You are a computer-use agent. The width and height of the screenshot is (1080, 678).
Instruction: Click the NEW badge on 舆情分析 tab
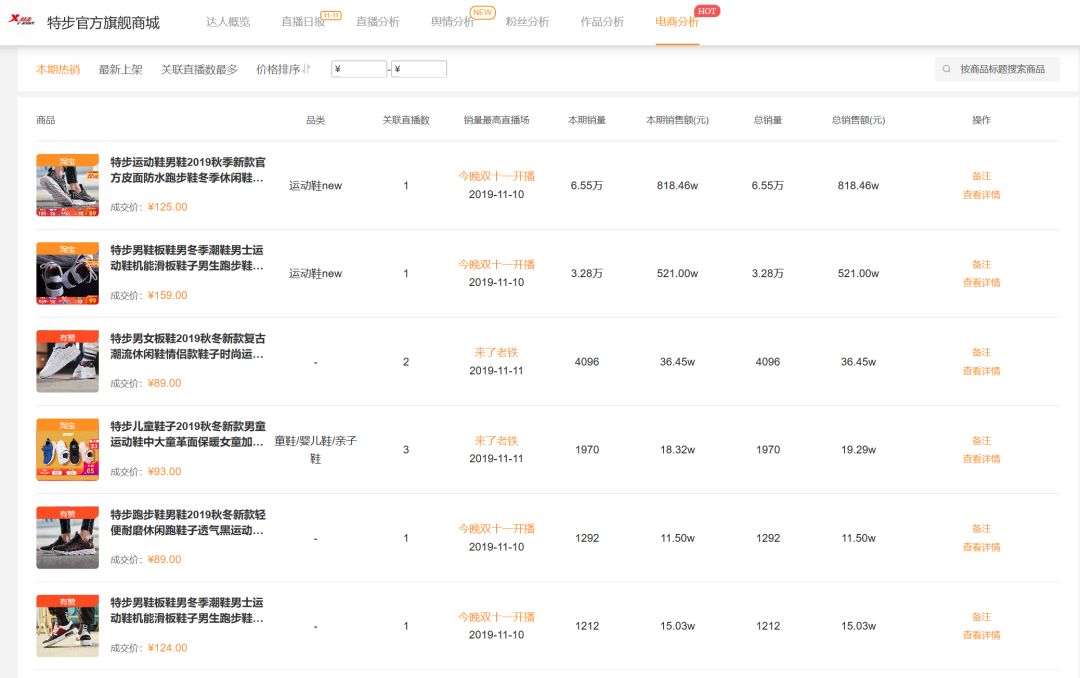482,13
